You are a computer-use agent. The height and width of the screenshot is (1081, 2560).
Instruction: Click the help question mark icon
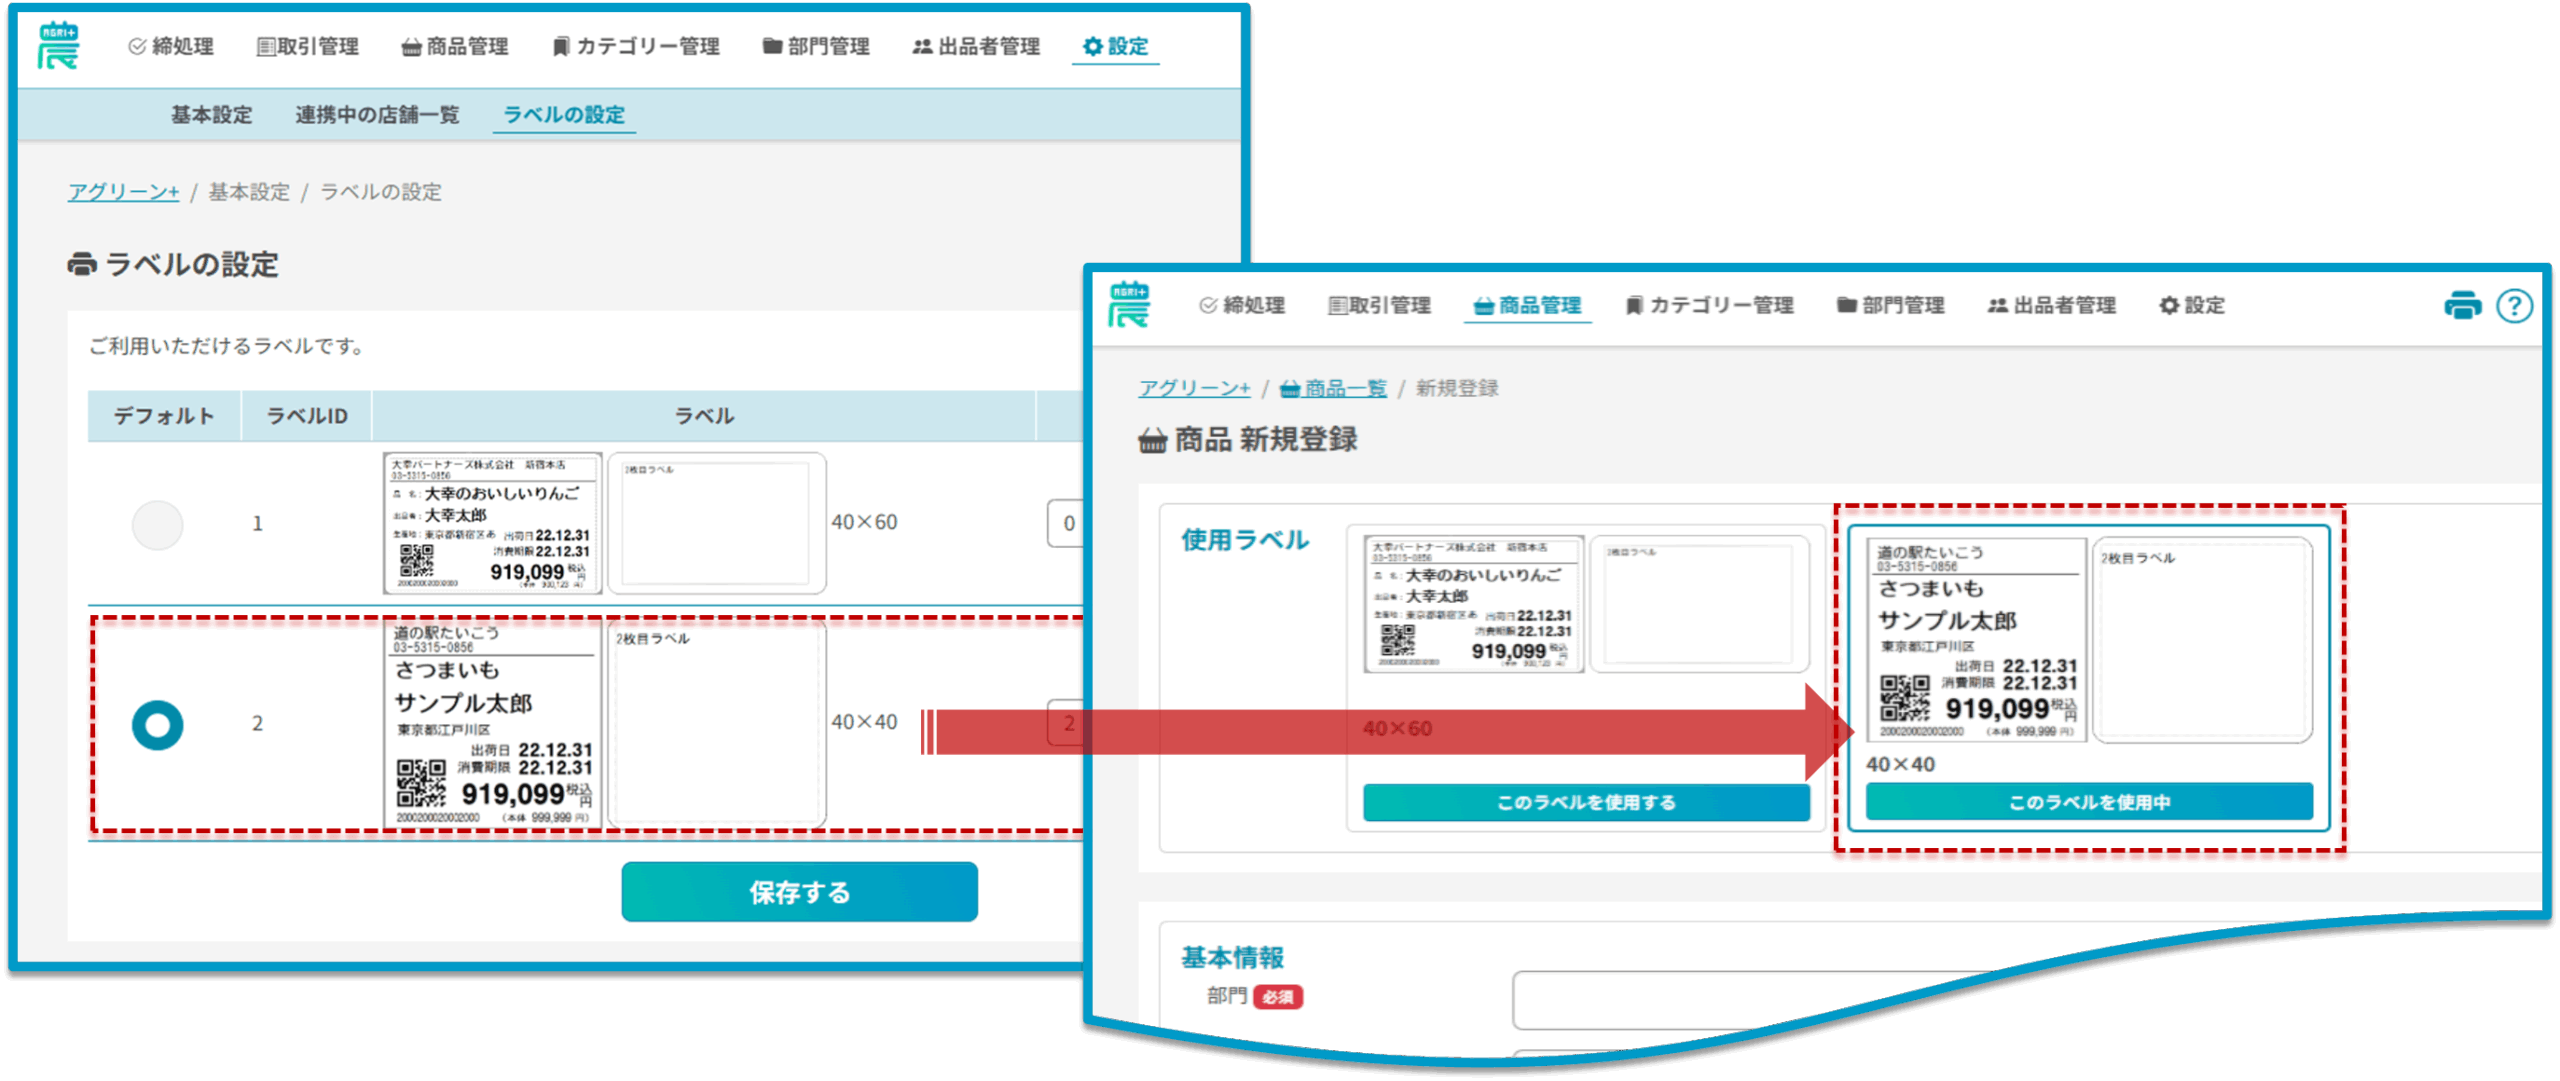[x=2514, y=305]
